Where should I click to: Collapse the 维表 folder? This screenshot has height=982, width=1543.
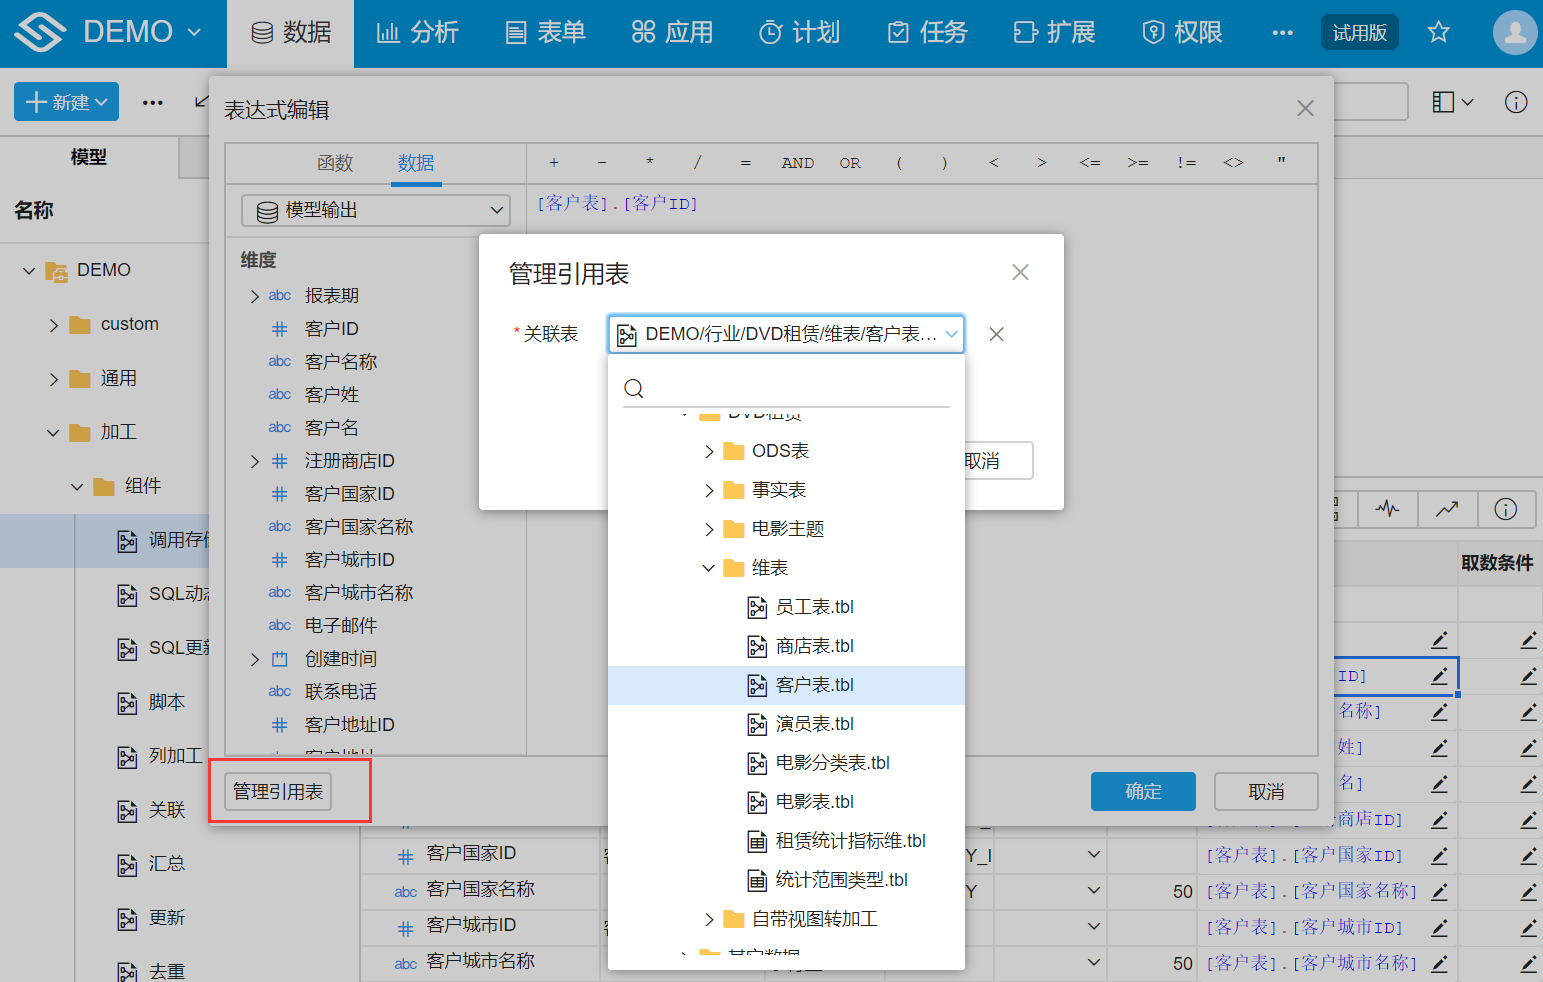709,567
